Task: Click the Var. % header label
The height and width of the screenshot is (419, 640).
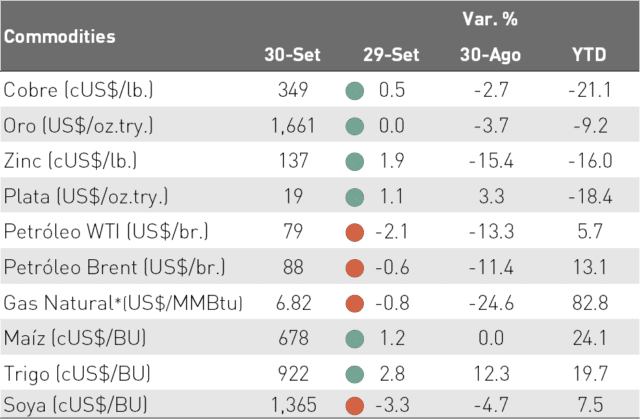Action: (x=490, y=19)
